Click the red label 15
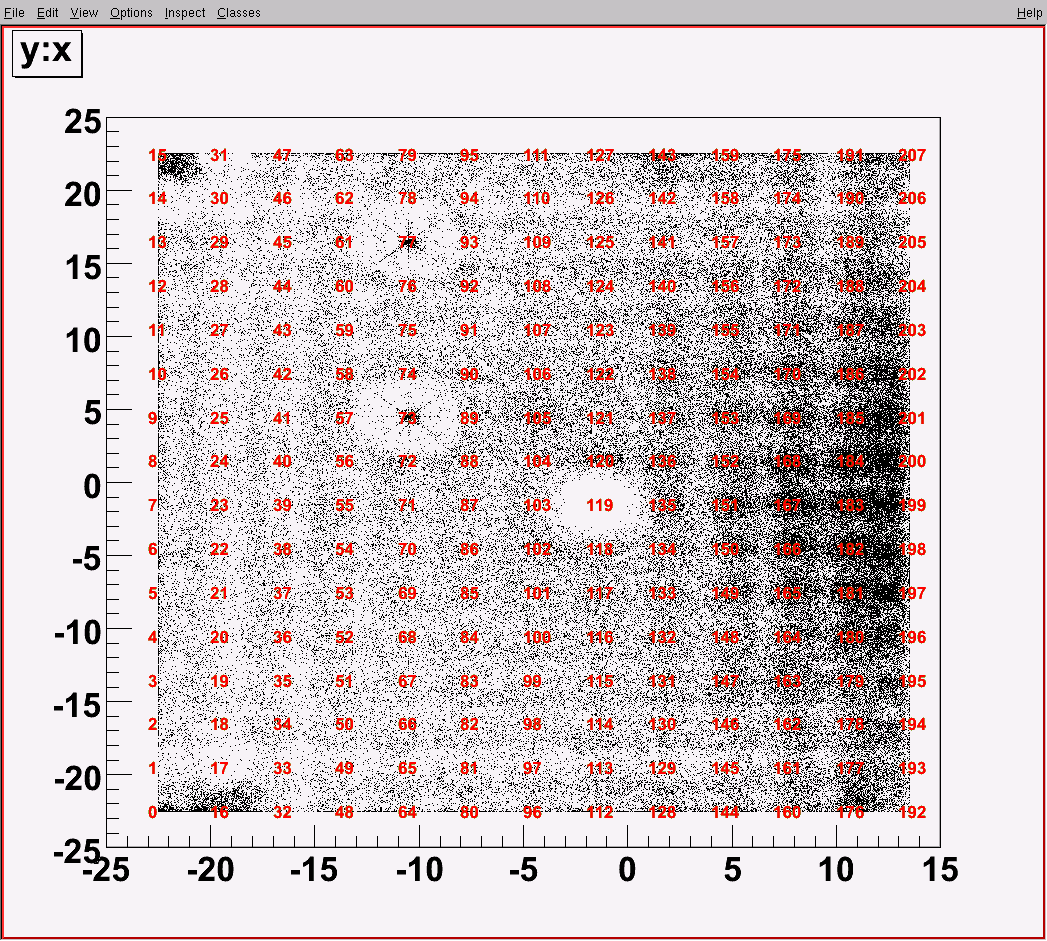This screenshot has width=1047, height=941. pos(158,156)
